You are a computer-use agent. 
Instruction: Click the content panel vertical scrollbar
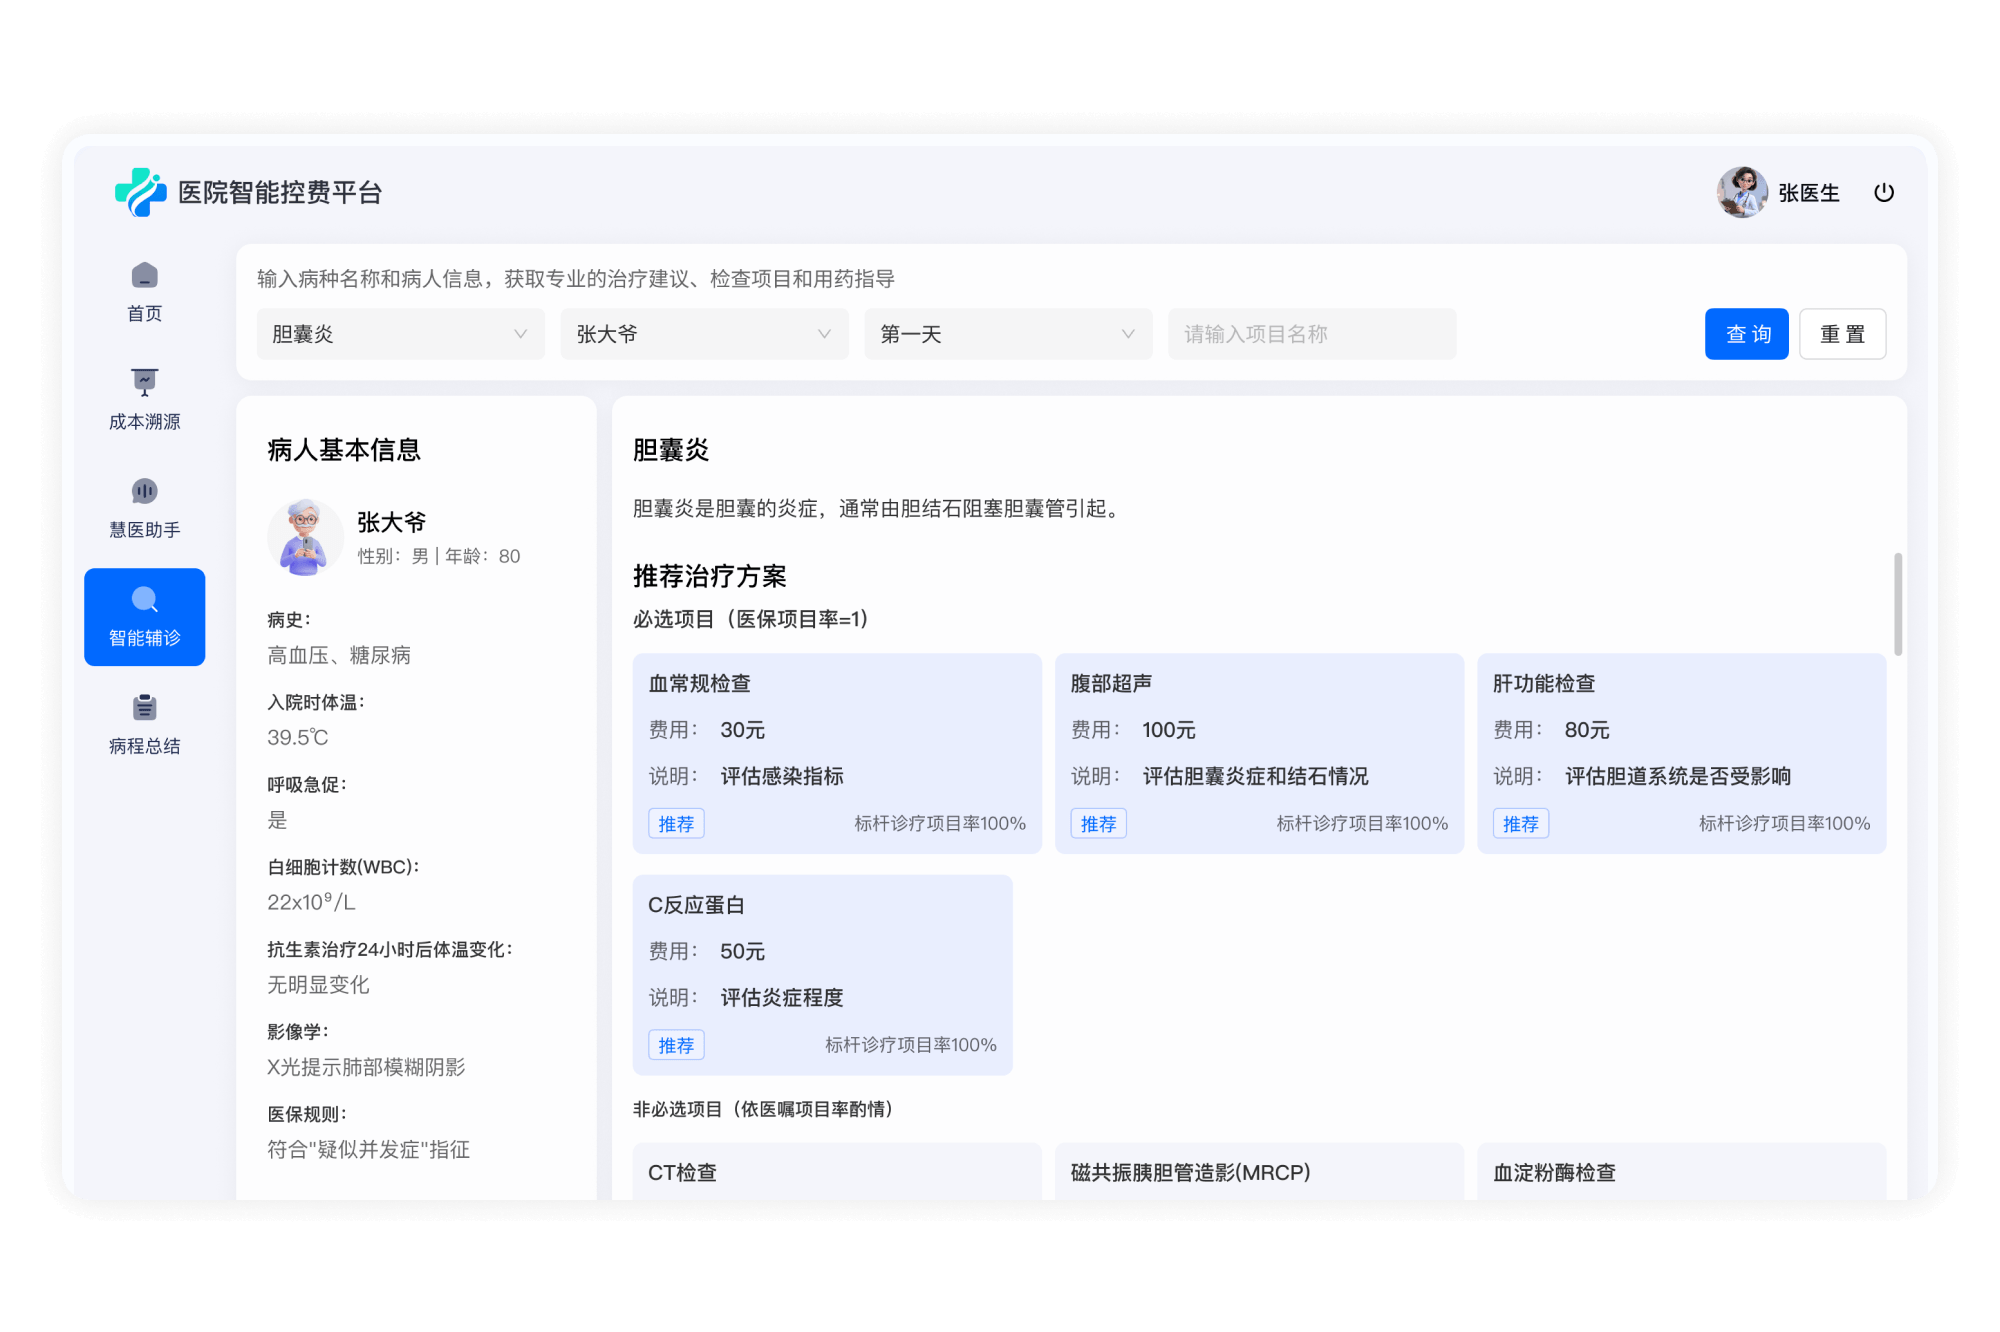coord(1897,604)
